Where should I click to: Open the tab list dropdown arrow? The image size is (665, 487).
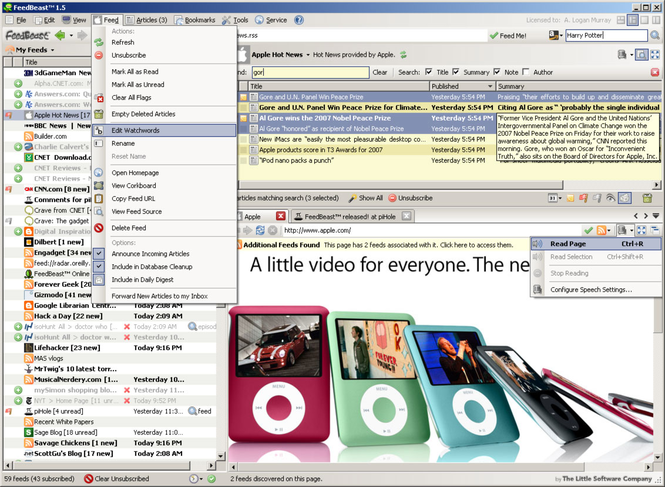pos(656,216)
